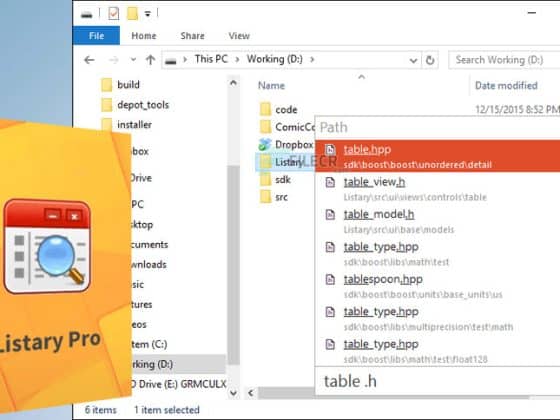
Task: Select the Dropbox folder icon
Action: point(265,144)
